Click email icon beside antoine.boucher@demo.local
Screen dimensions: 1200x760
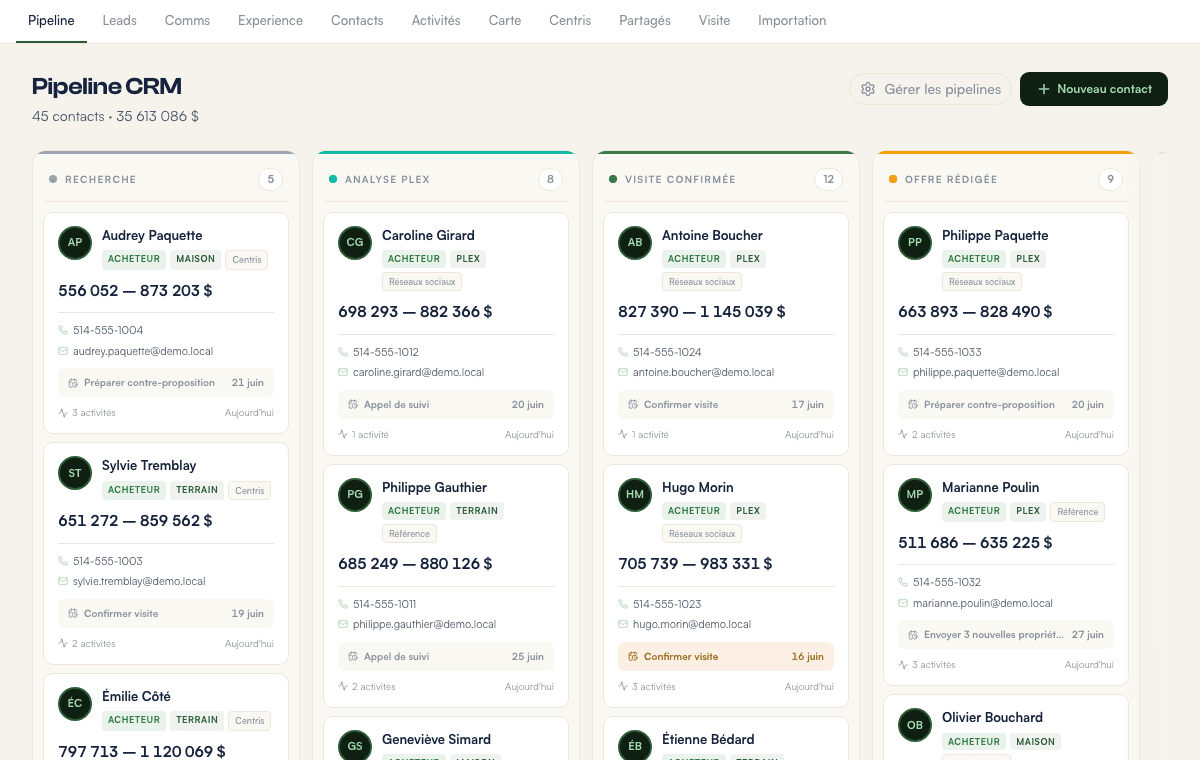pyautogui.click(x=623, y=372)
